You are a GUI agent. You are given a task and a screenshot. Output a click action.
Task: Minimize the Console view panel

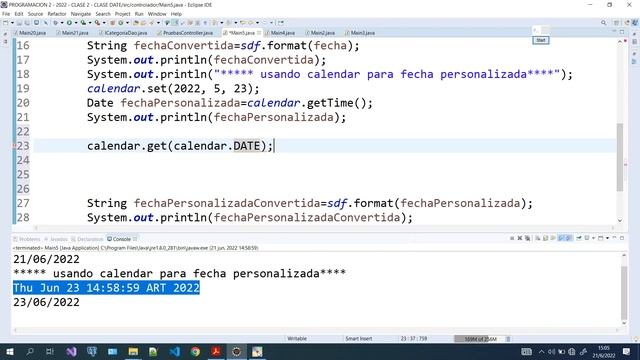pos(615,238)
